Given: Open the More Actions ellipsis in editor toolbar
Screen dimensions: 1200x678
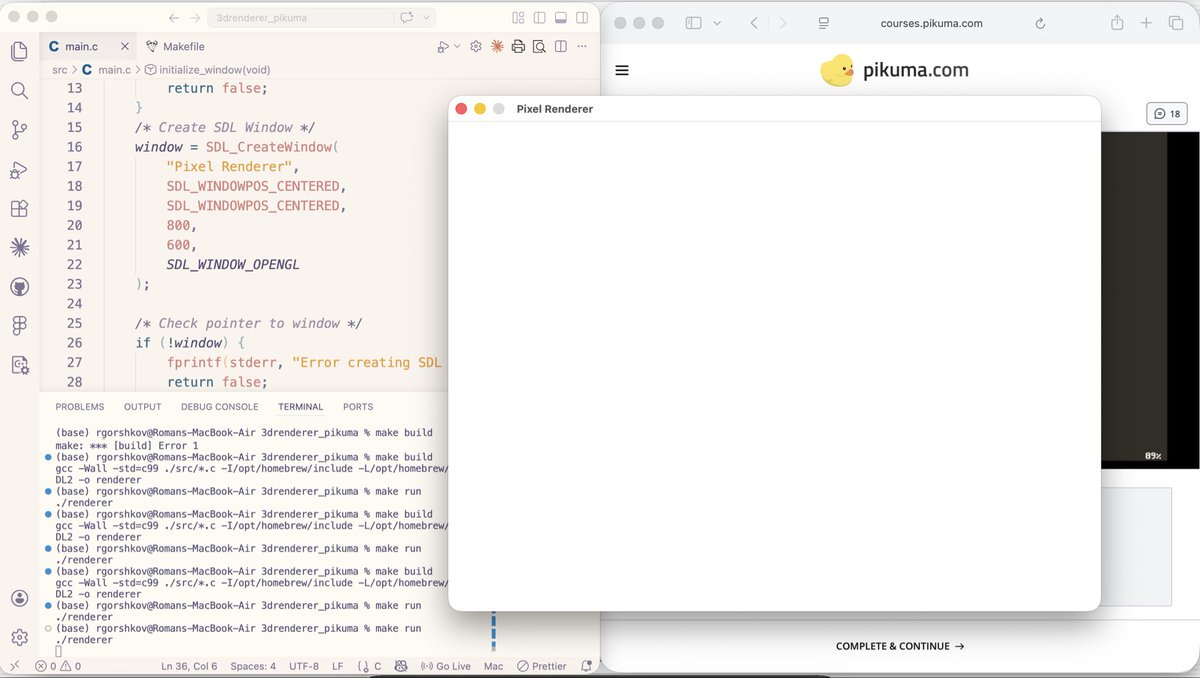Looking at the screenshot, I should (583, 46).
